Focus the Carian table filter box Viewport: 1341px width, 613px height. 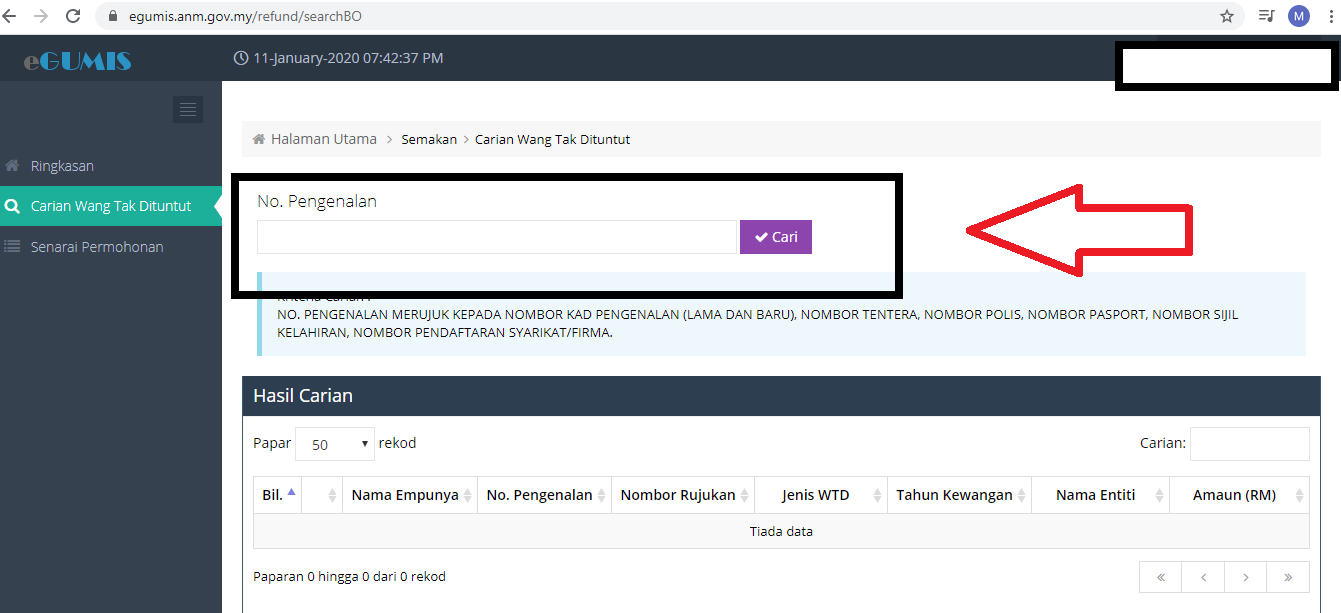pyautogui.click(x=1249, y=443)
